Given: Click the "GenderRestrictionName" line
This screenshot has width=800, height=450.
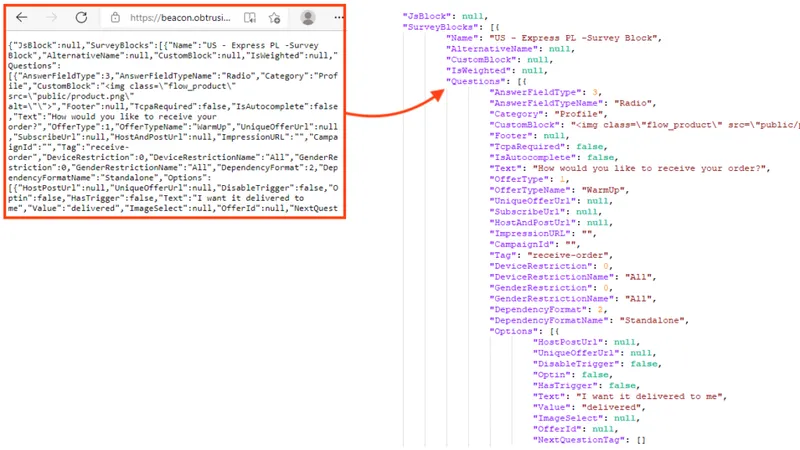Looking at the screenshot, I should tap(573, 298).
